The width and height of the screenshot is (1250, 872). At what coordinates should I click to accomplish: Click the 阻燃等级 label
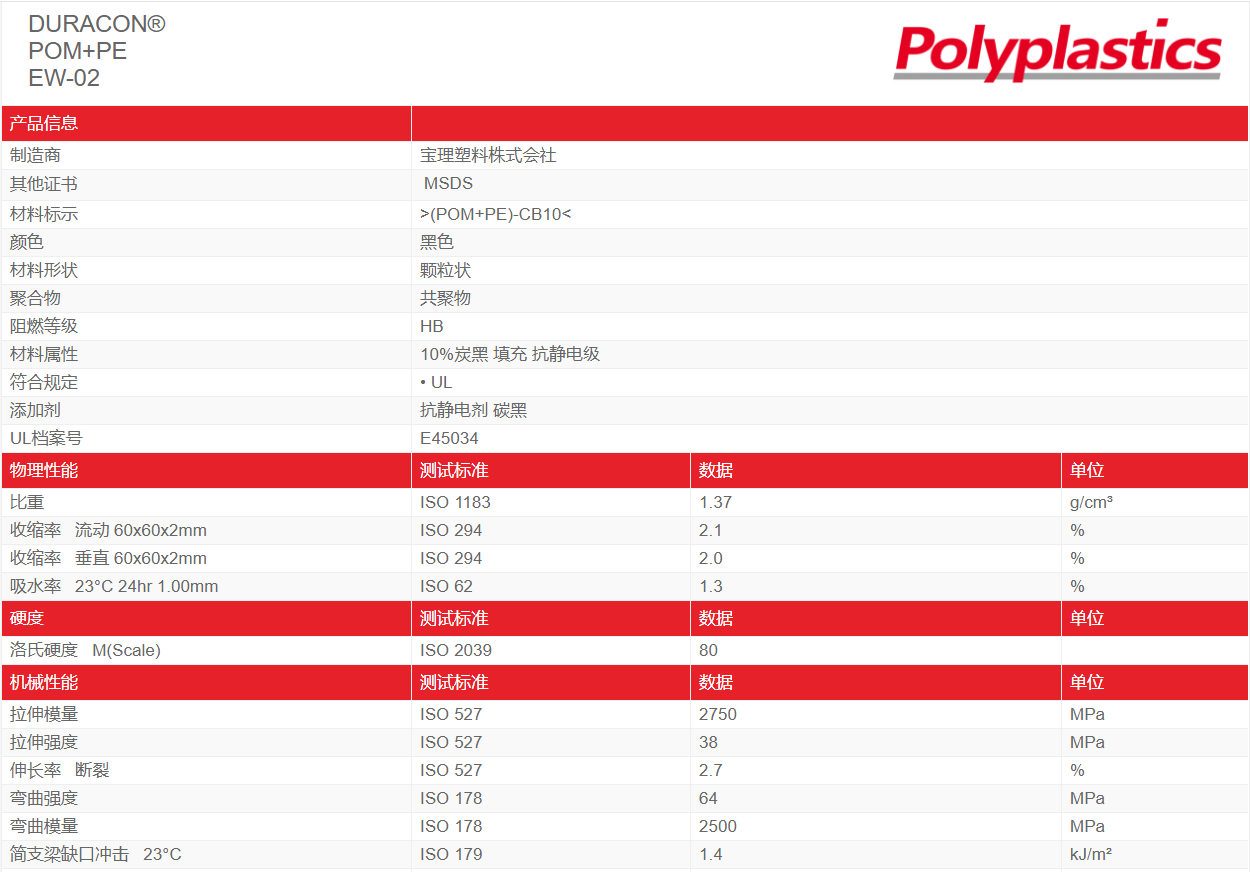click(44, 326)
